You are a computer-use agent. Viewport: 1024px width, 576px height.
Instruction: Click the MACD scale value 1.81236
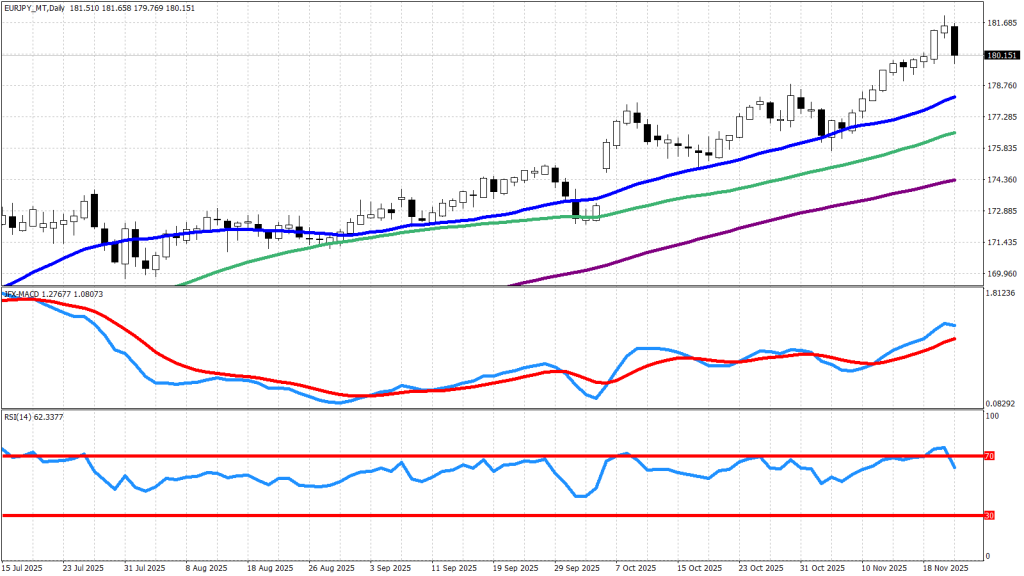click(x=1001, y=294)
